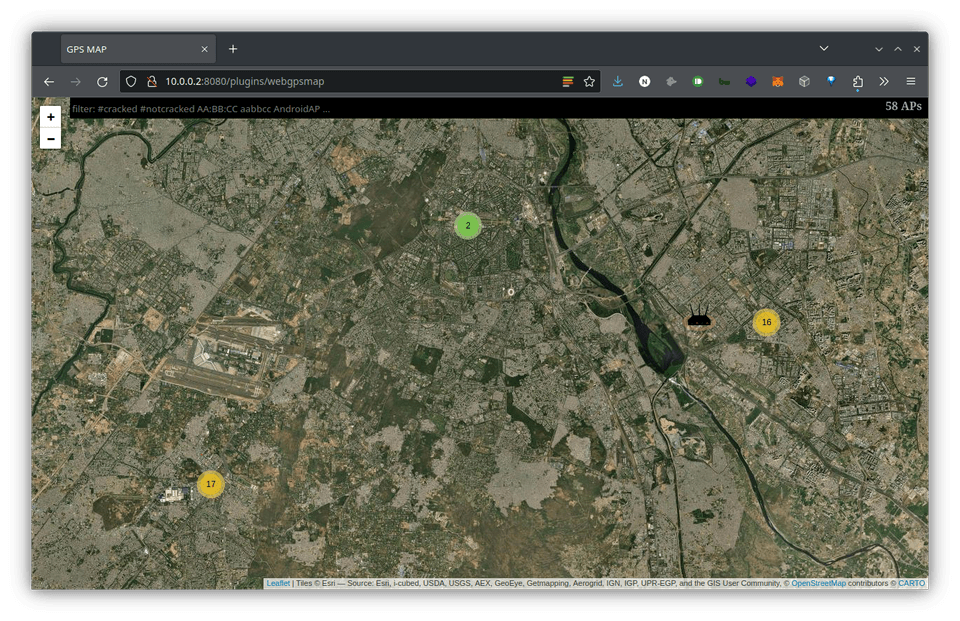
Task: Minimize the browser window
Action: (x=879, y=49)
